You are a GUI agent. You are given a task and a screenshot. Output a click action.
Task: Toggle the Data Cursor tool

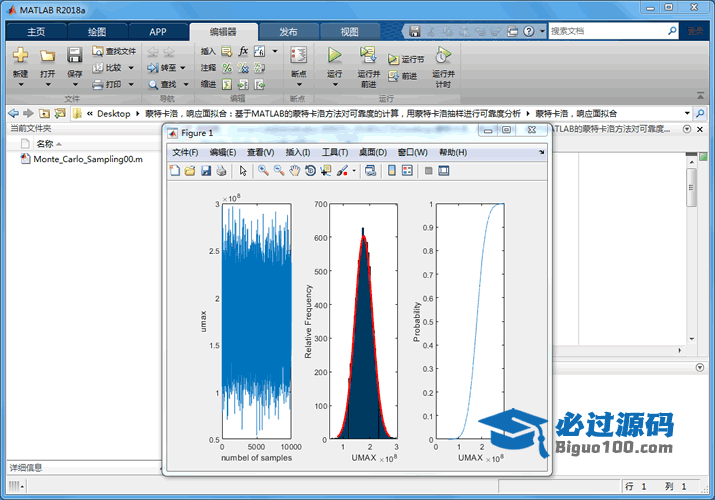tap(326, 171)
